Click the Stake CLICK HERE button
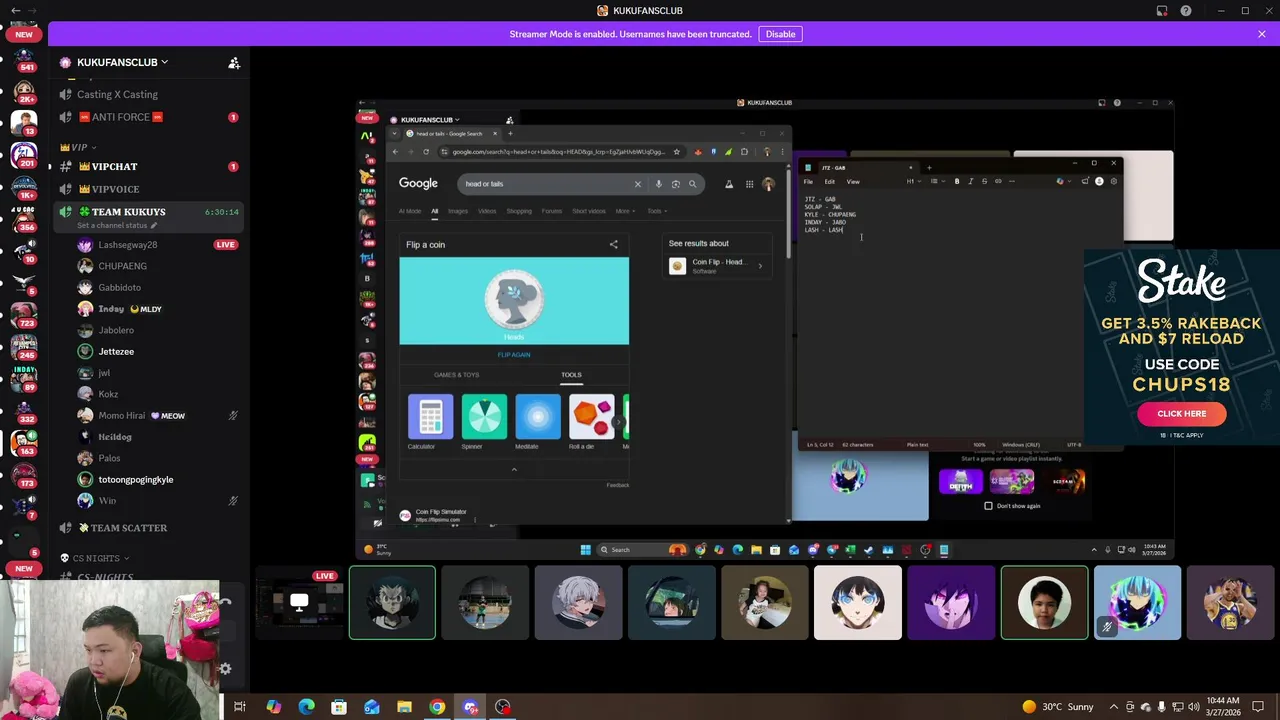This screenshot has height=720, width=1280. [1181, 414]
